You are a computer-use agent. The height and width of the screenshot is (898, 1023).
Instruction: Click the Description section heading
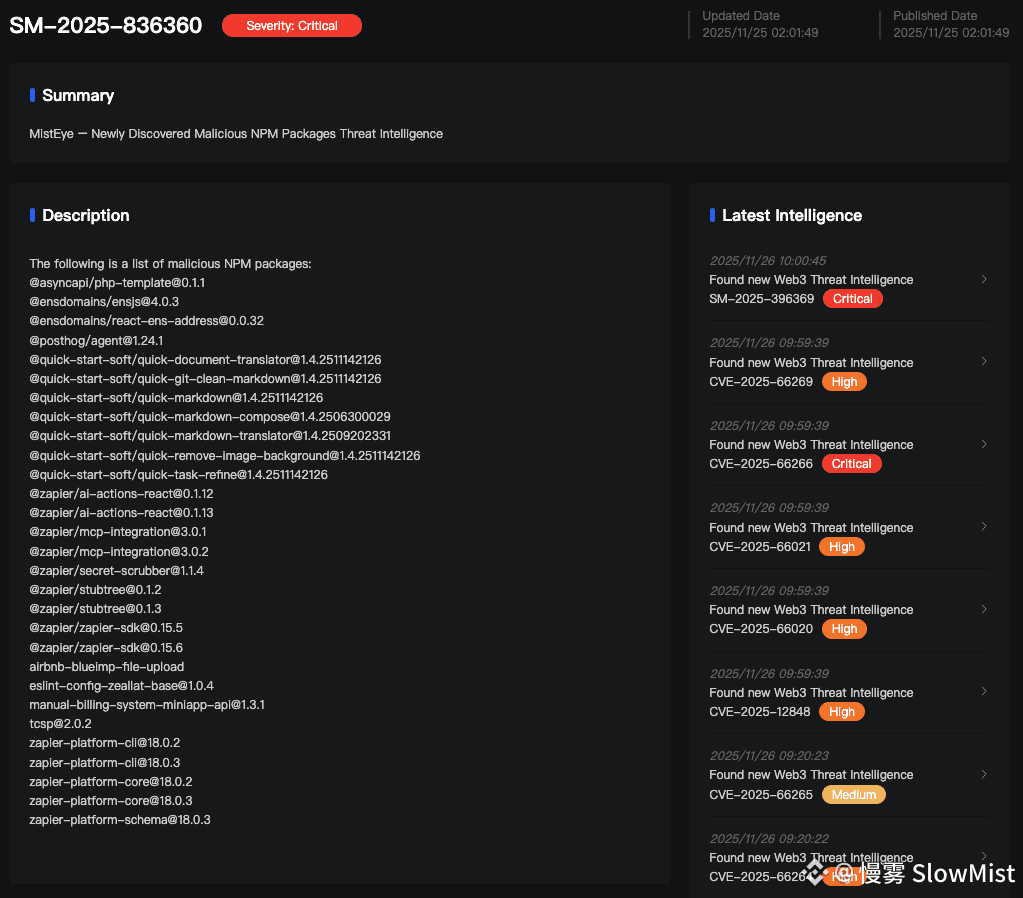click(x=85, y=215)
